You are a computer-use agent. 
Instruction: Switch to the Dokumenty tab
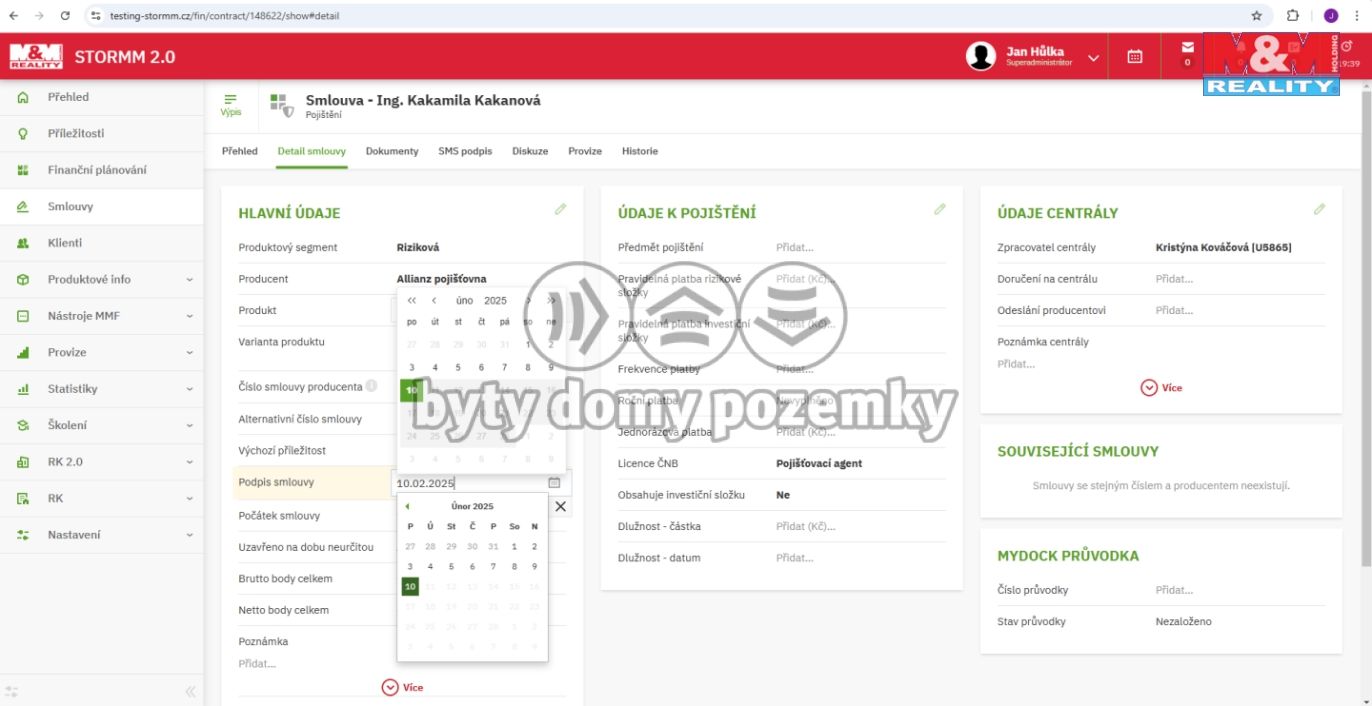(x=392, y=151)
